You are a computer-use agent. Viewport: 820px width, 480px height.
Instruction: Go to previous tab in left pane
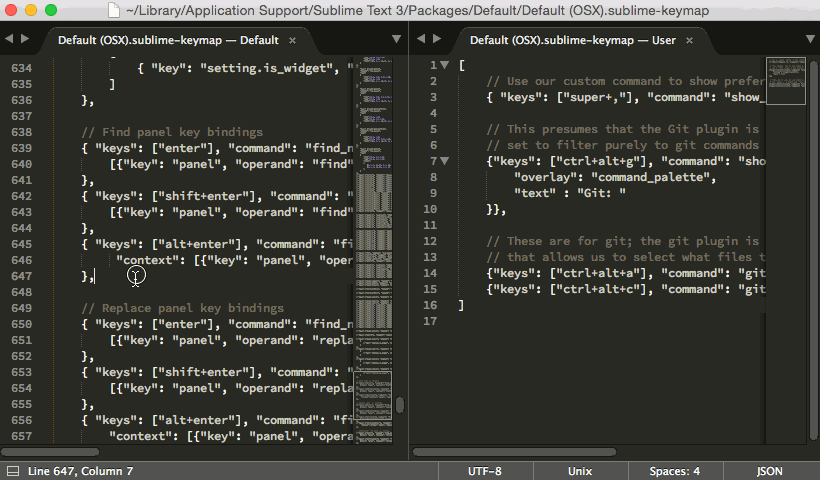click(x=8, y=39)
